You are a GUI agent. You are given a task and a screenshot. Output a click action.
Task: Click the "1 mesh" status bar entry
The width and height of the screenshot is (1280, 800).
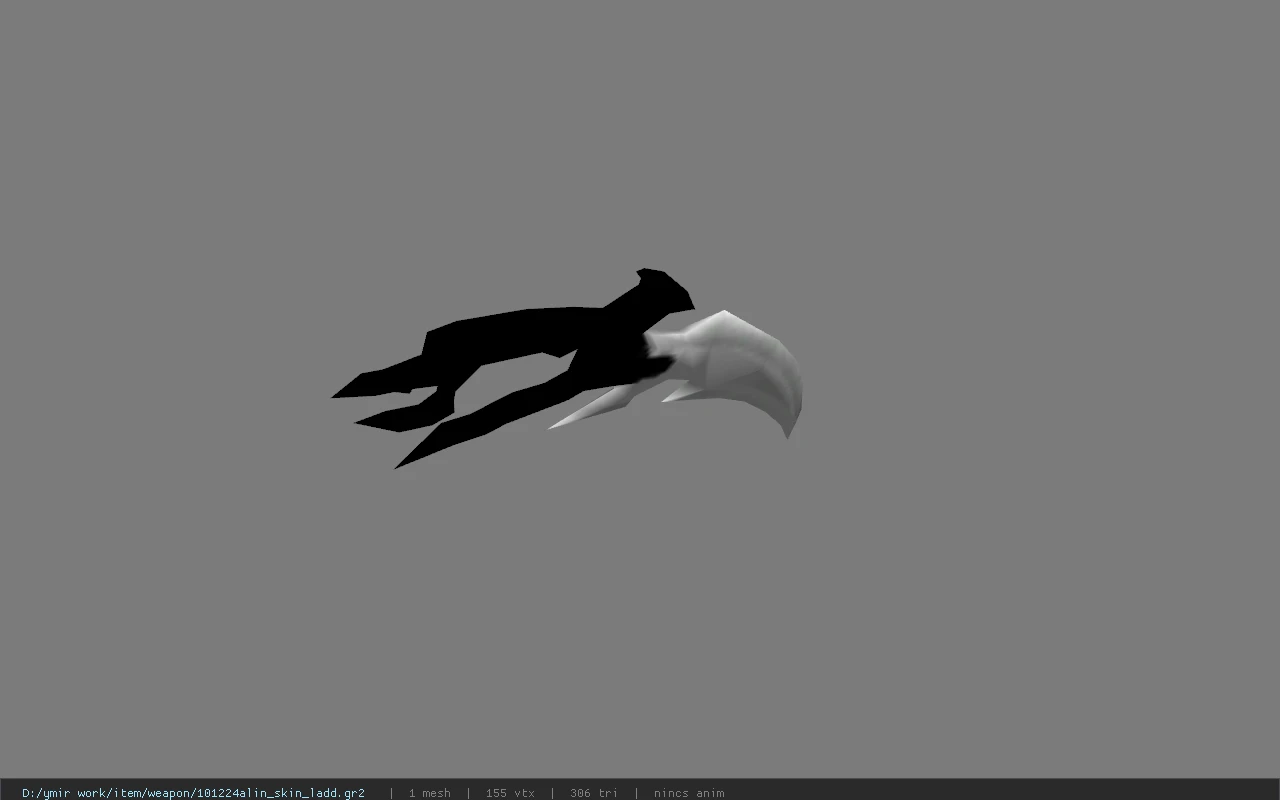coord(430,793)
